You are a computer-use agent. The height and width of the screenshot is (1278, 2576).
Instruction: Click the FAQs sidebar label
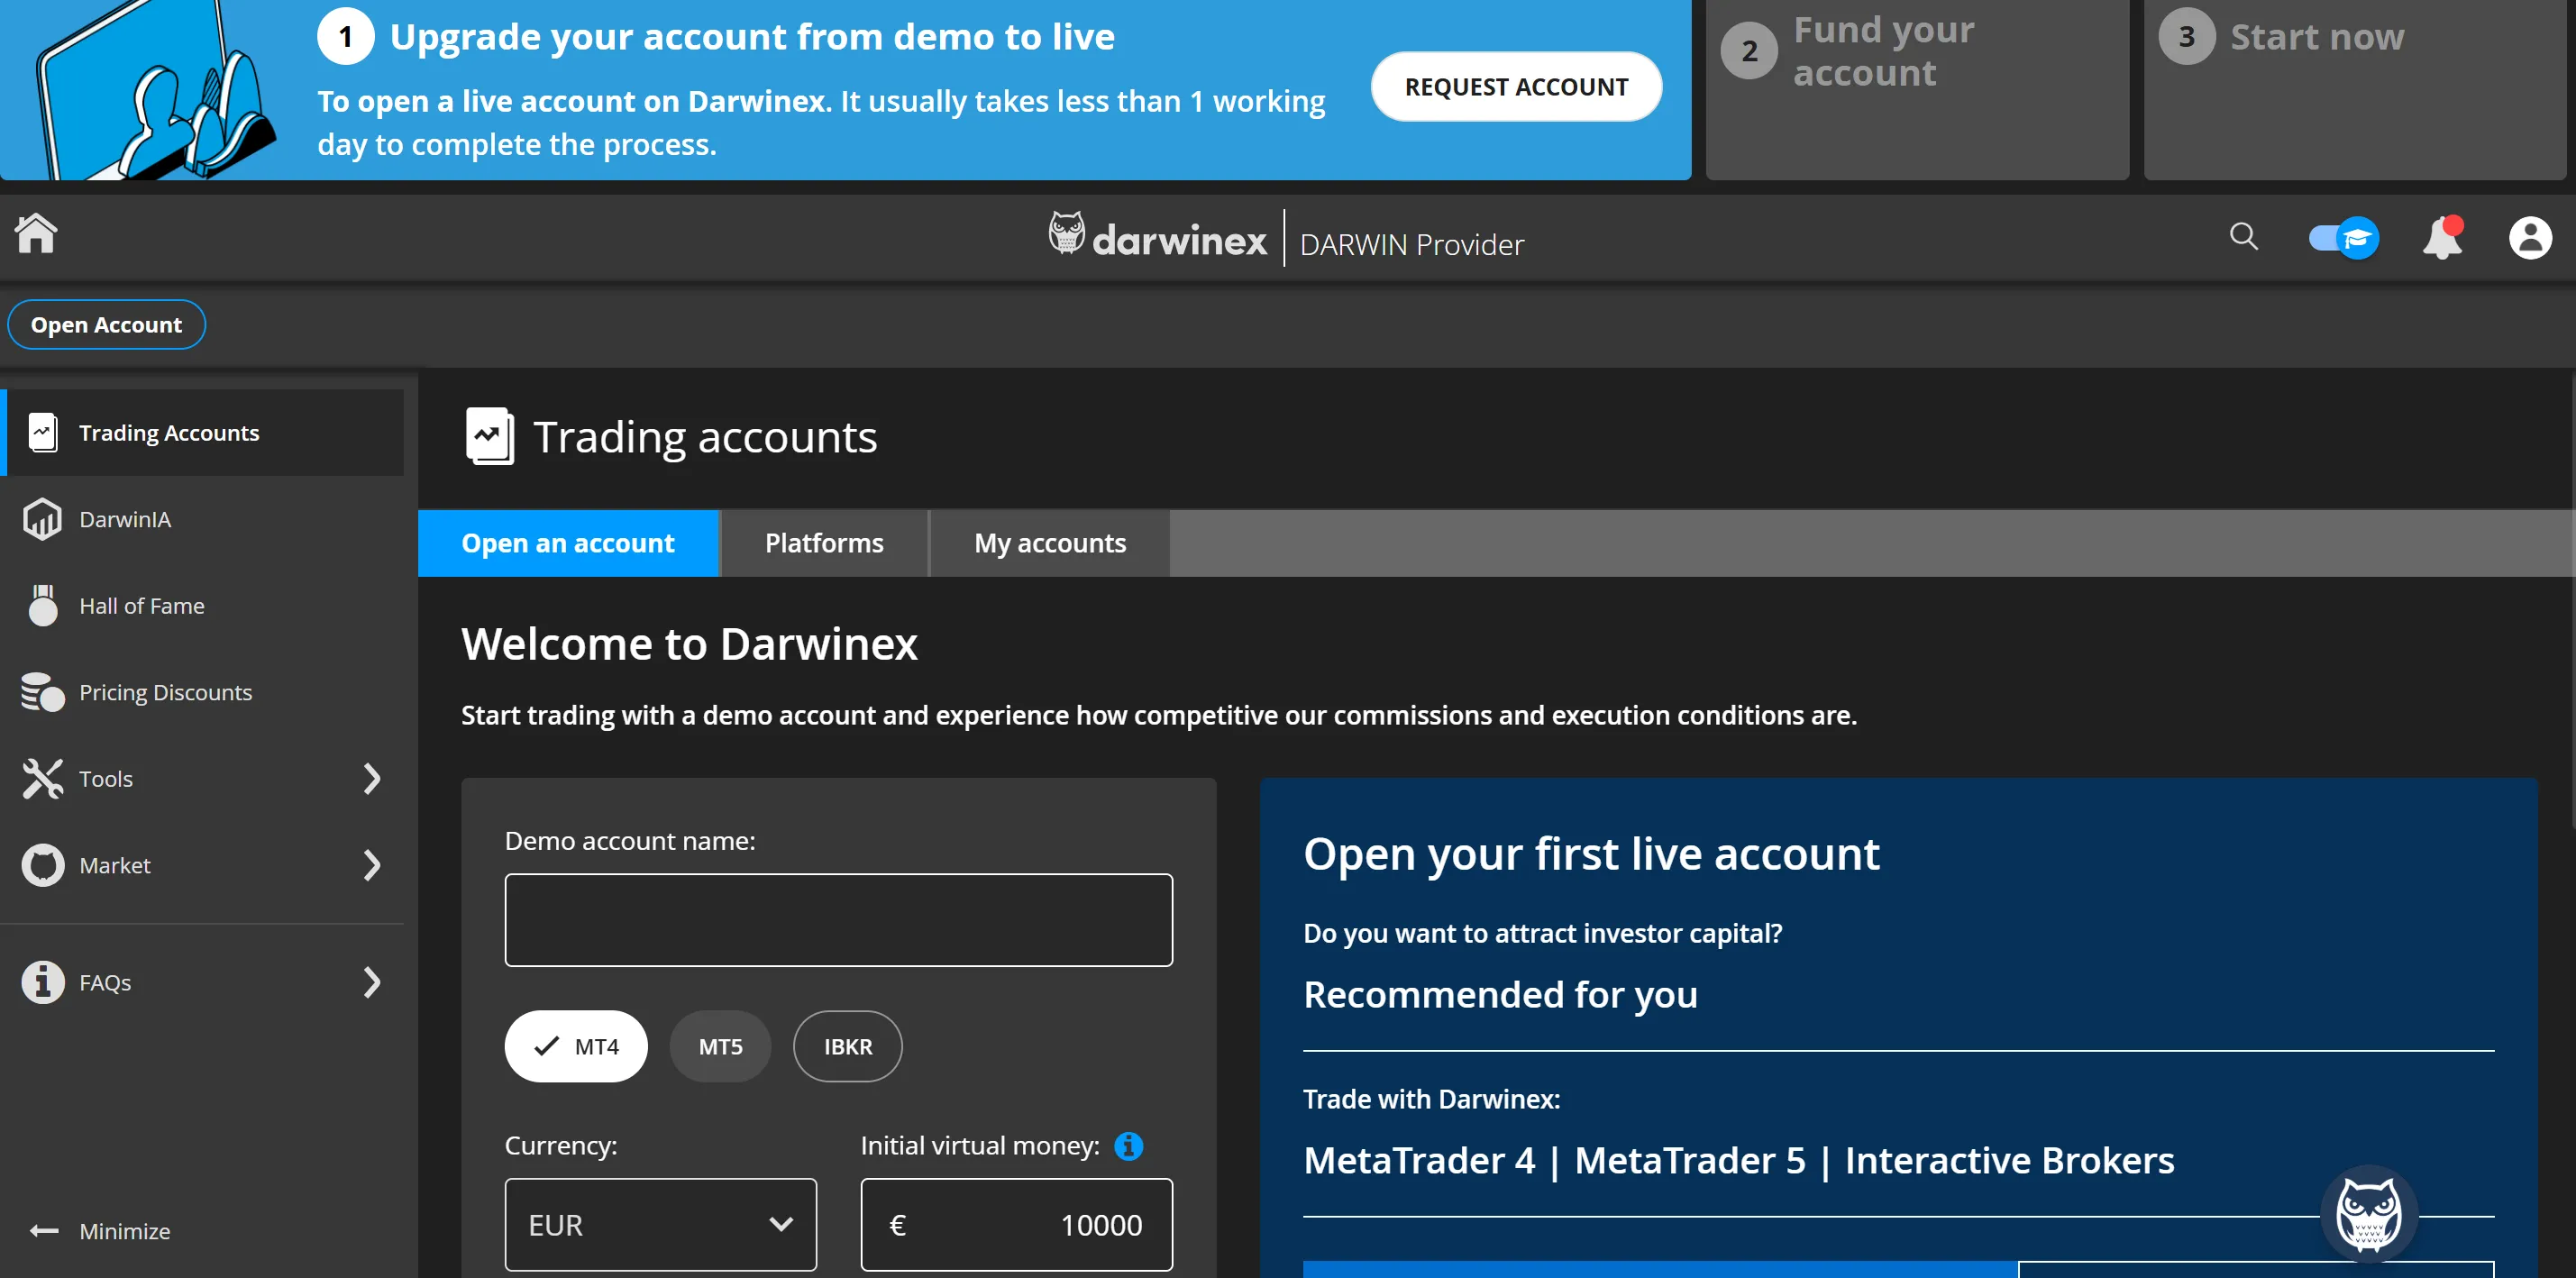pyautogui.click(x=105, y=983)
